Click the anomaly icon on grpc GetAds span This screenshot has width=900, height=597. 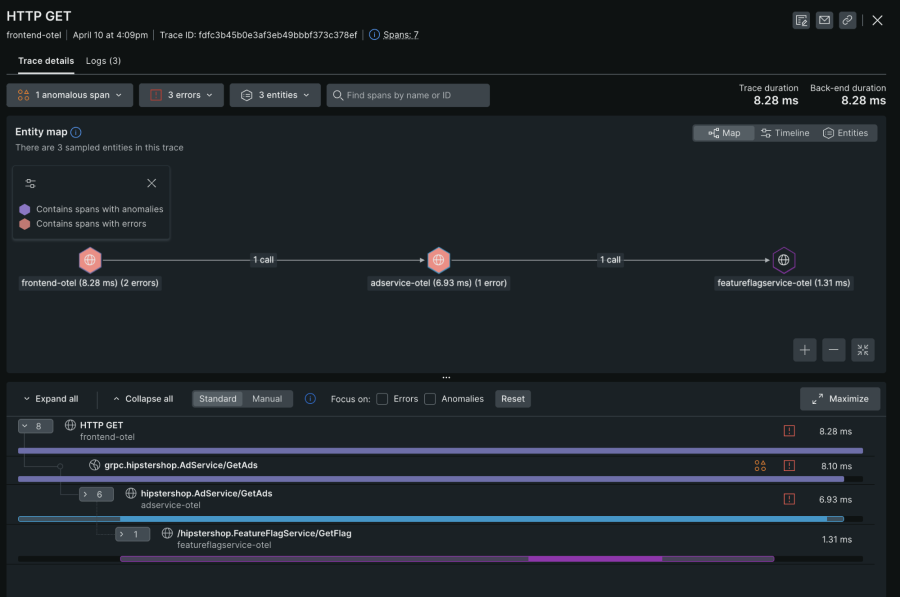[x=760, y=466]
